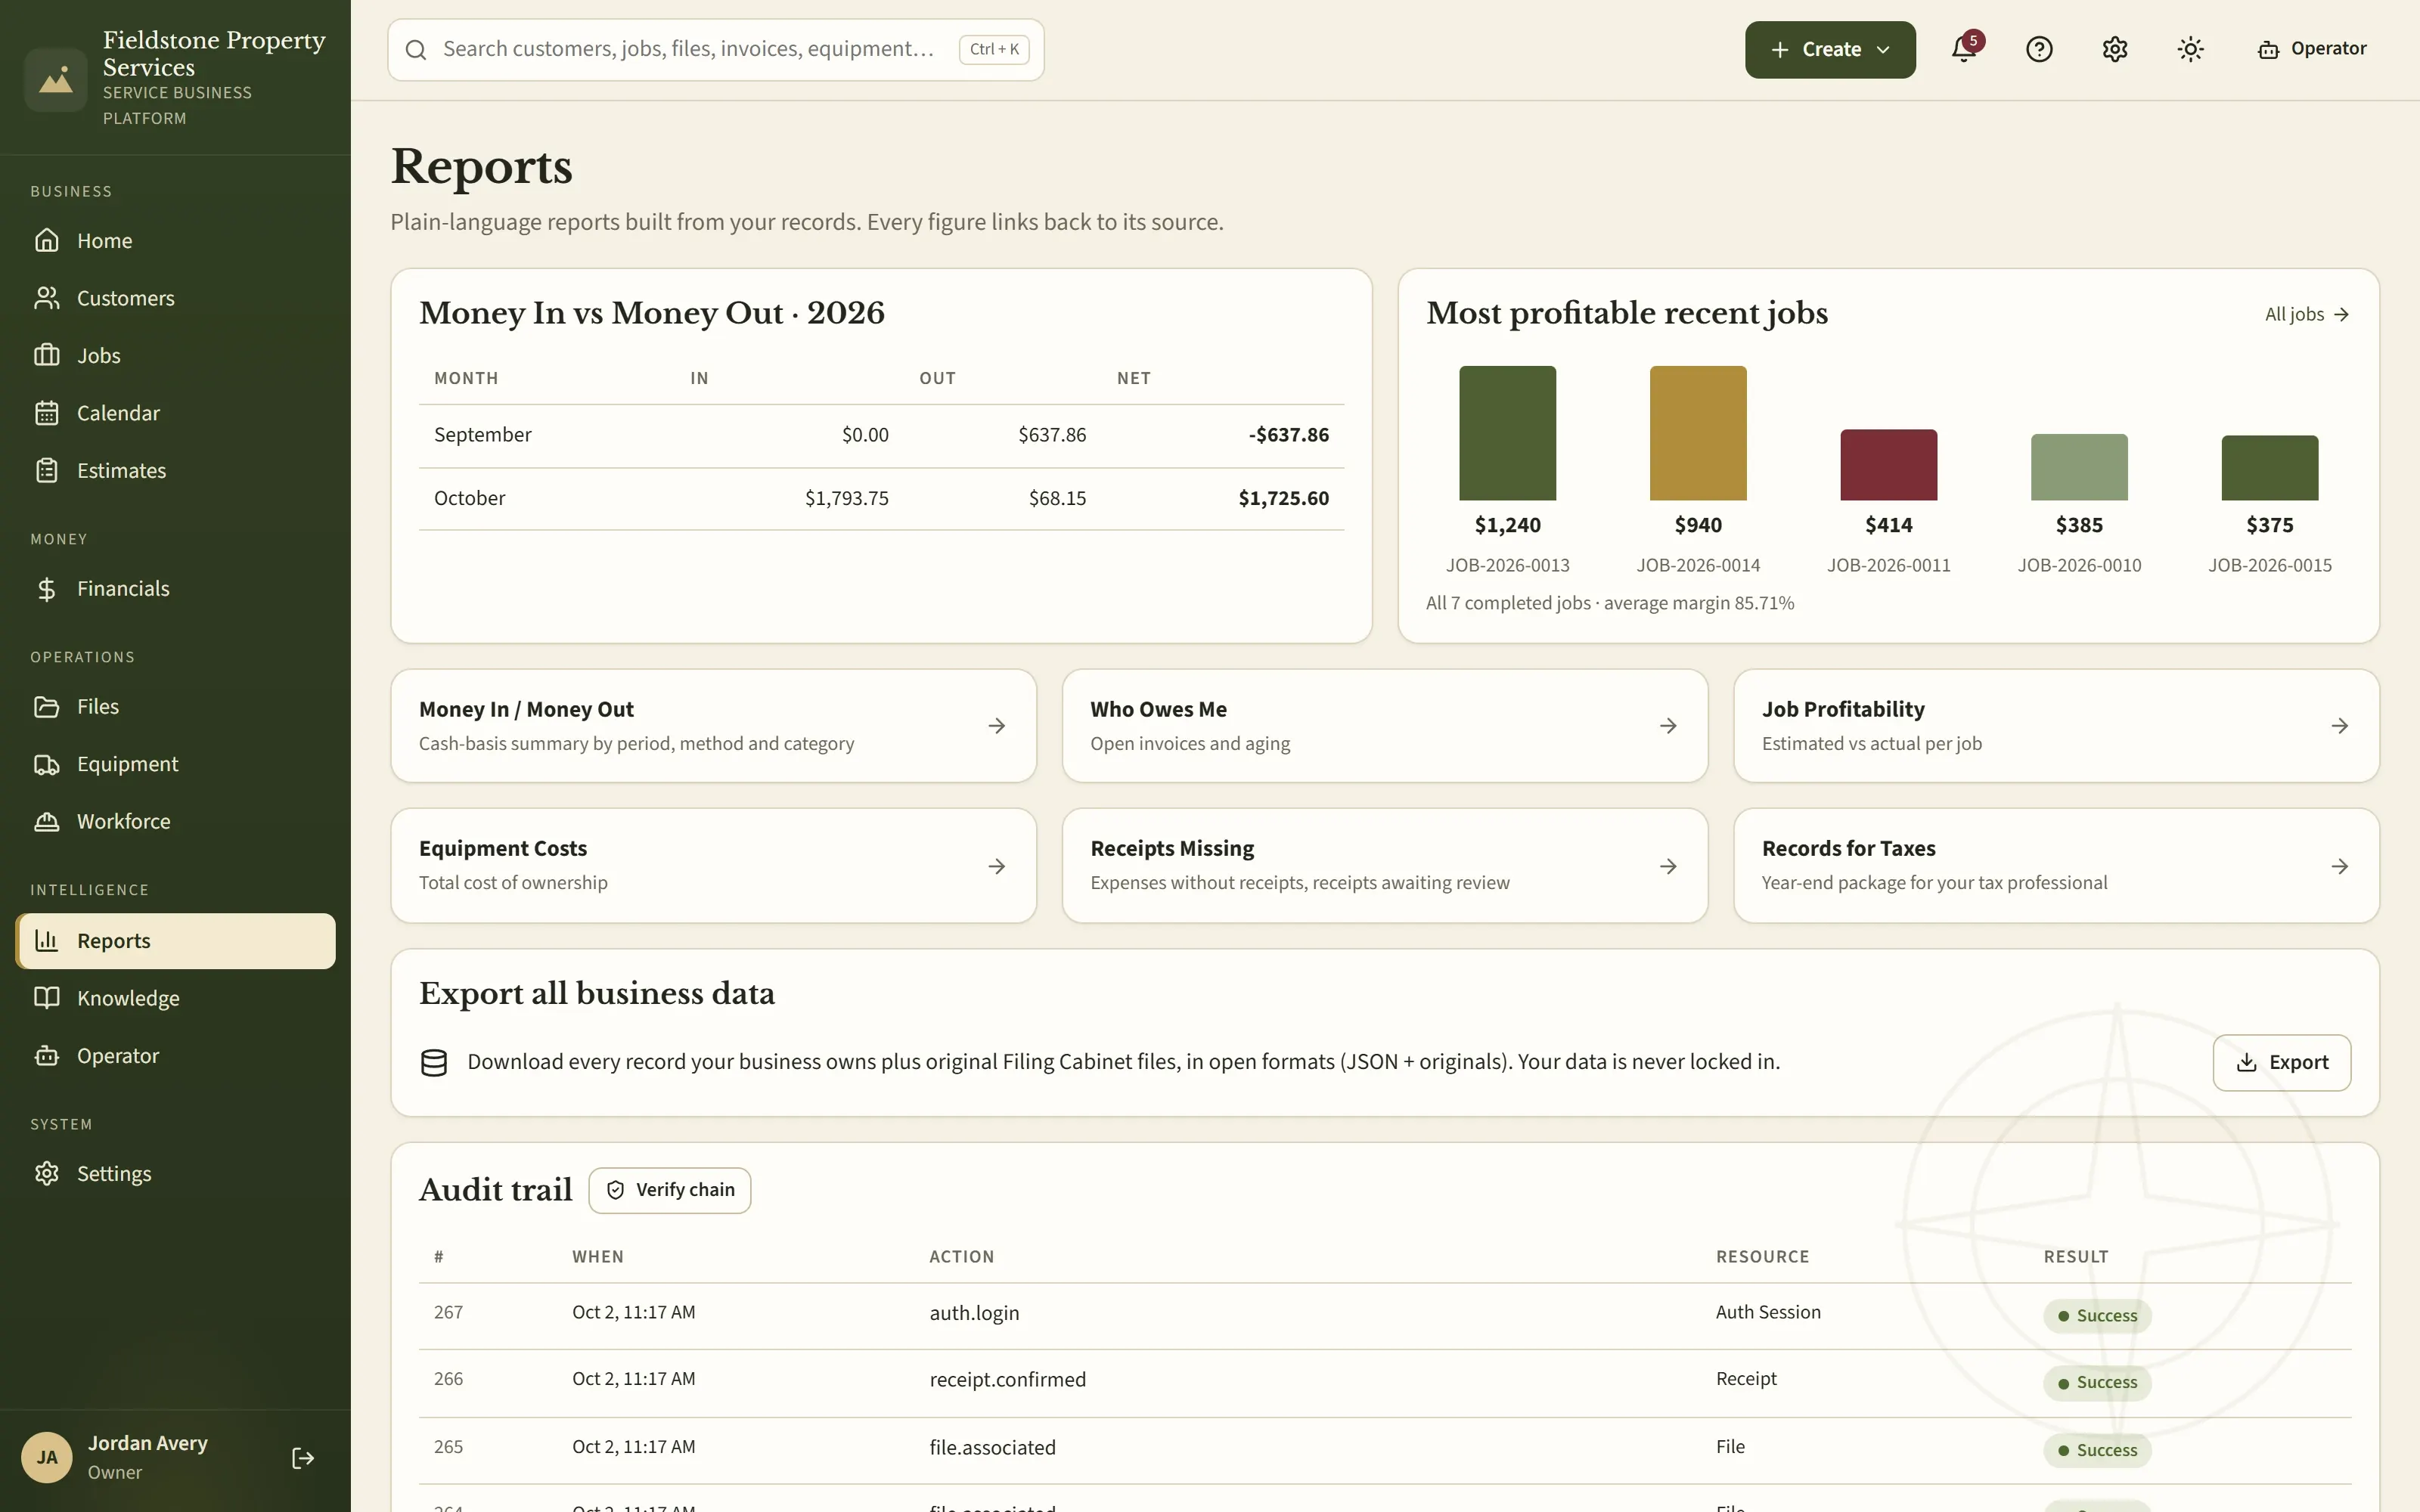
Task: Click the Equipment truck icon
Action: [x=47, y=764]
